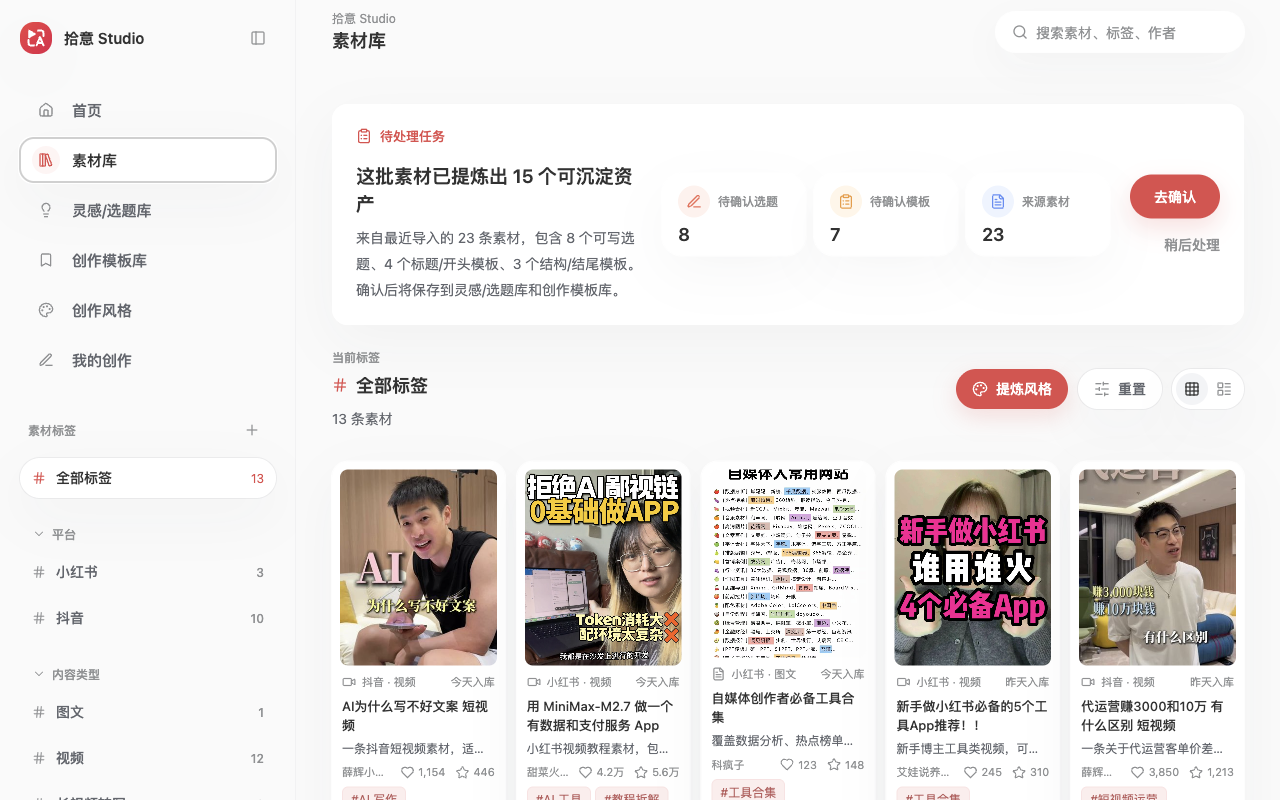This screenshot has width=1280, height=800.
Task: Click the 搜索素材、标签、作者 search field
Action: pyautogui.click(x=1120, y=32)
